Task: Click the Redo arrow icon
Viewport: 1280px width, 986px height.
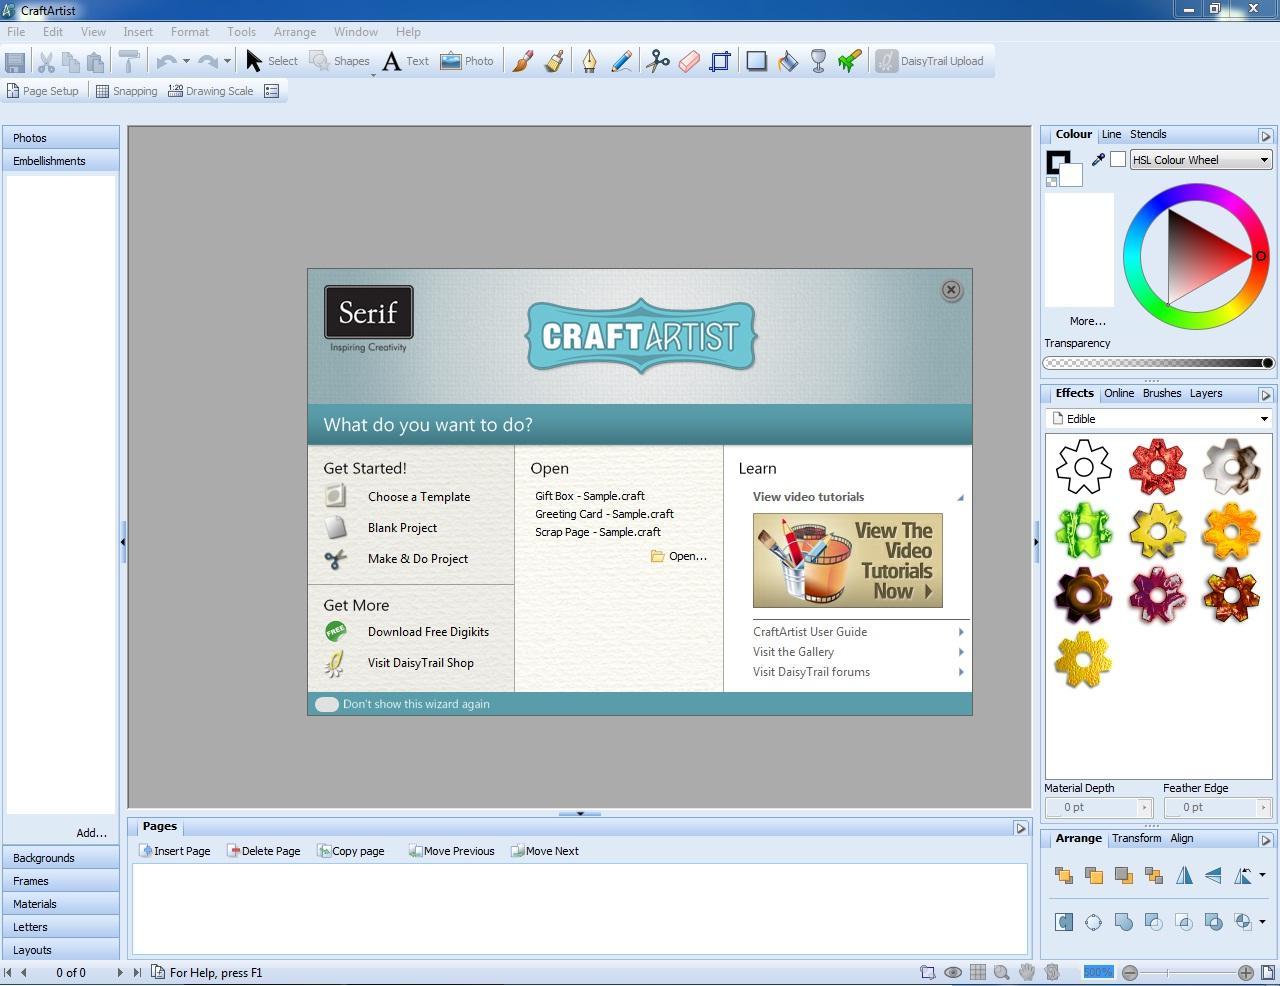Action: click(207, 61)
